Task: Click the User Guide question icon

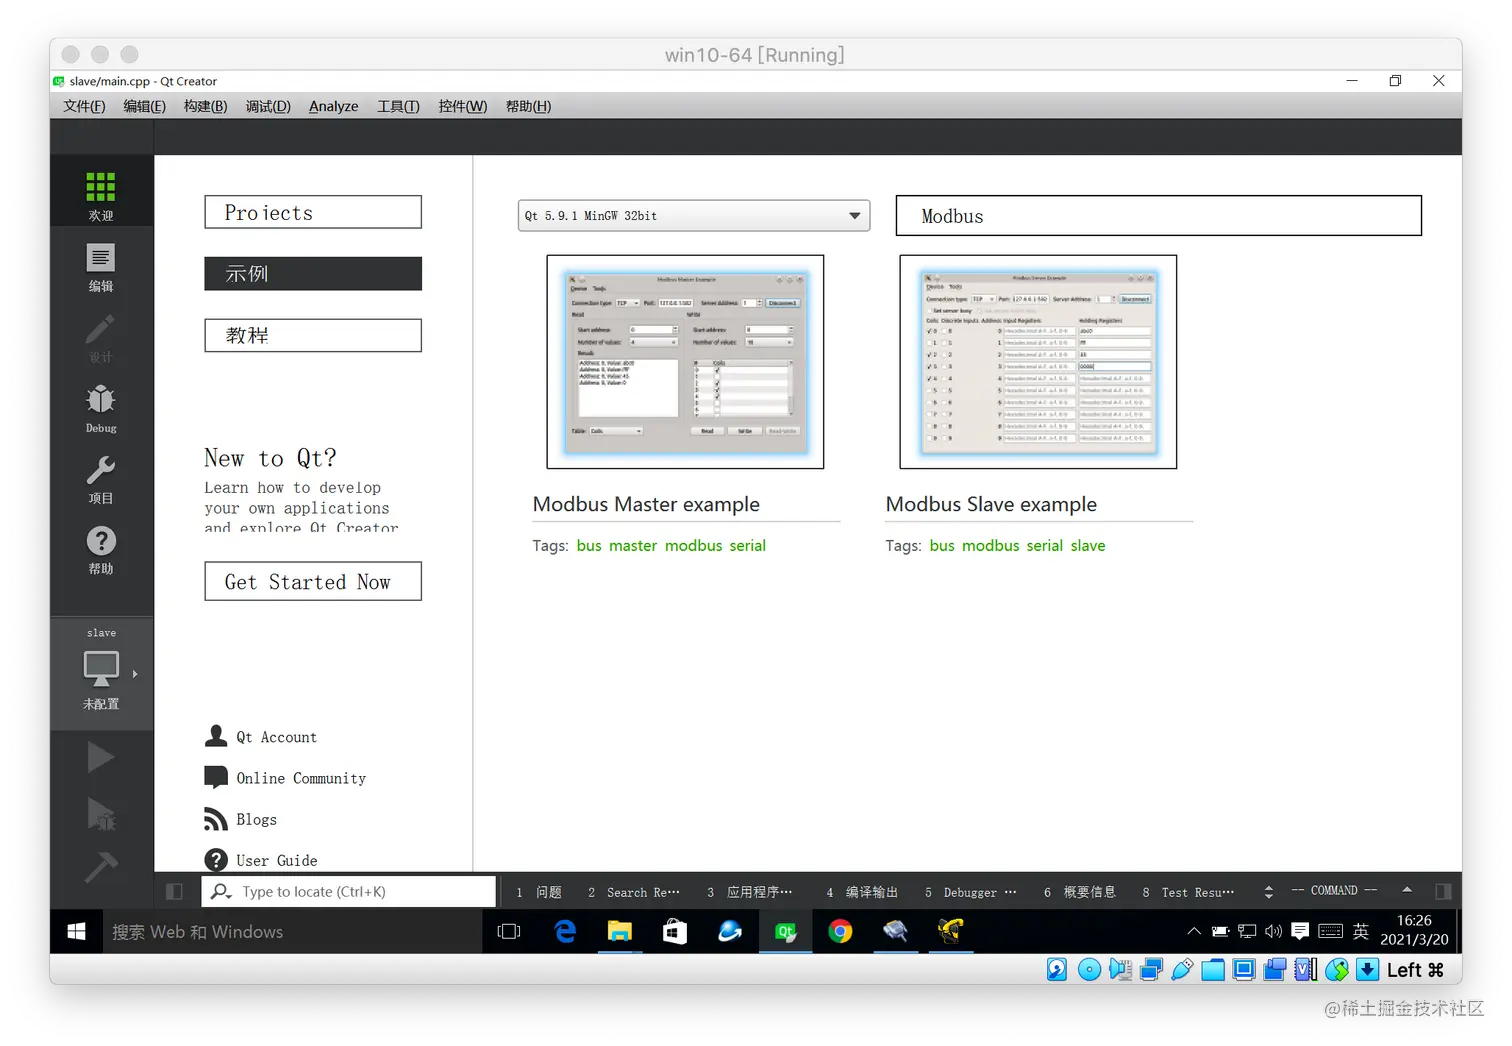Action: 216,860
